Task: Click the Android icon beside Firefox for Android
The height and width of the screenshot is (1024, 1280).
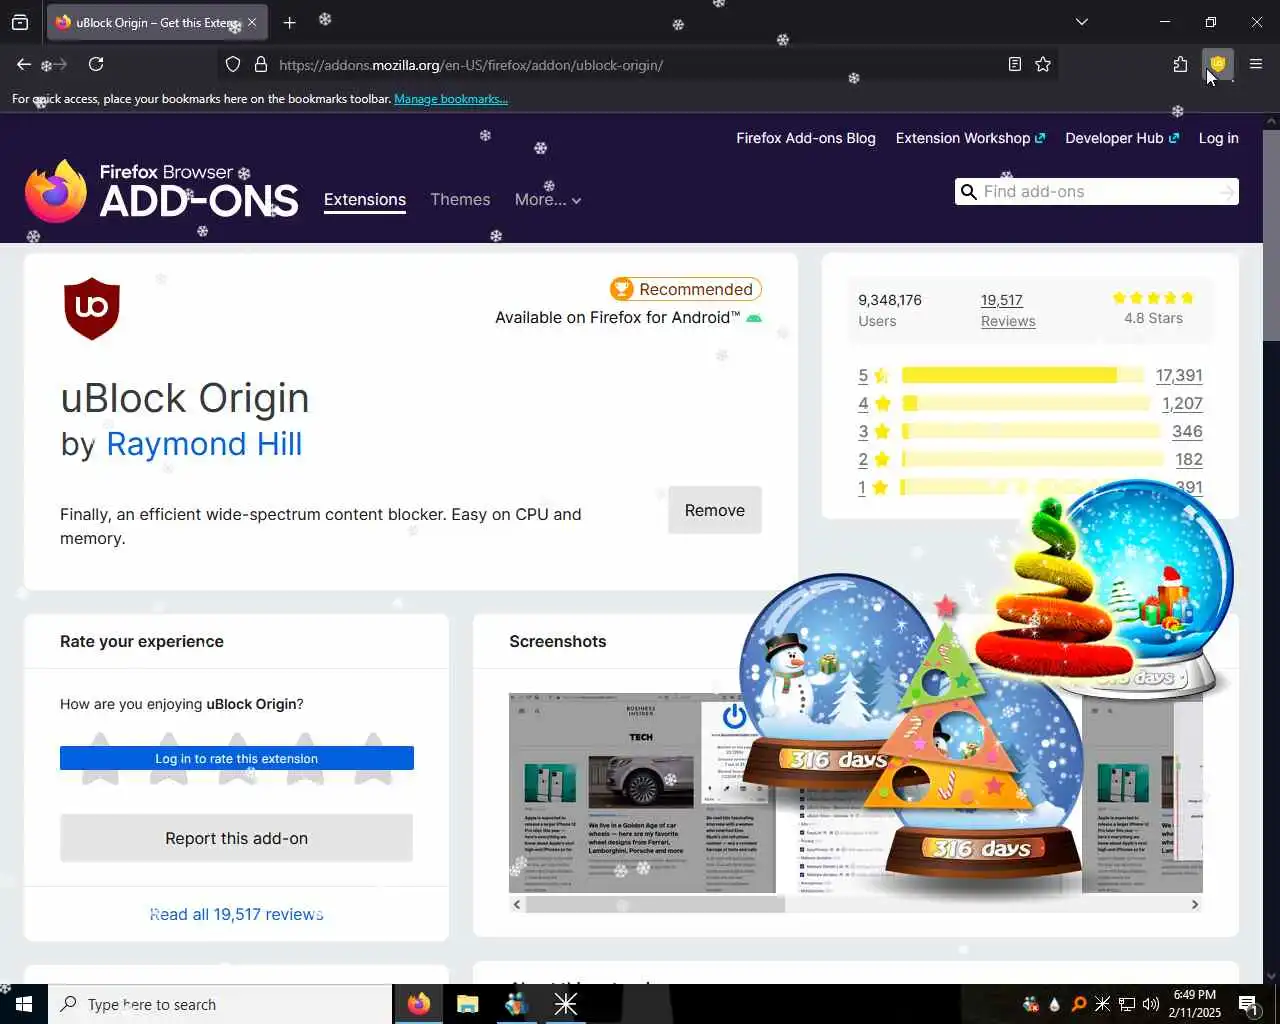Action: [754, 318]
